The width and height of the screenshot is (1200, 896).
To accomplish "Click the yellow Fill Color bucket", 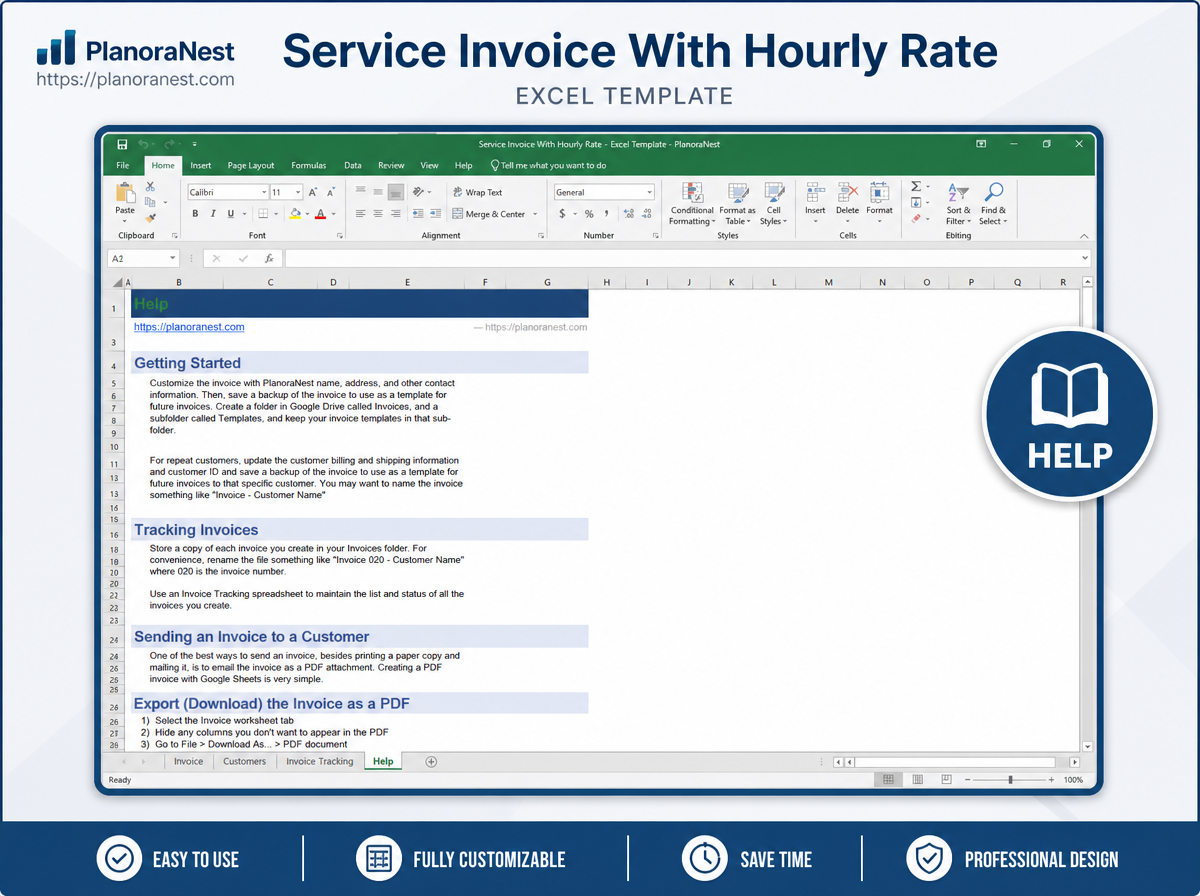I will [x=294, y=214].
